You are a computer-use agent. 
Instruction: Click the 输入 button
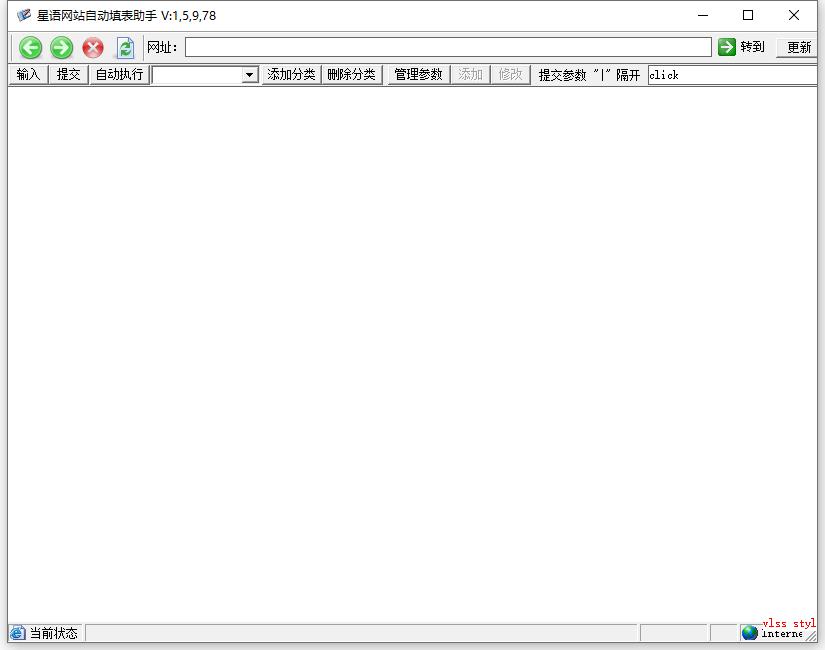(28, 75)
